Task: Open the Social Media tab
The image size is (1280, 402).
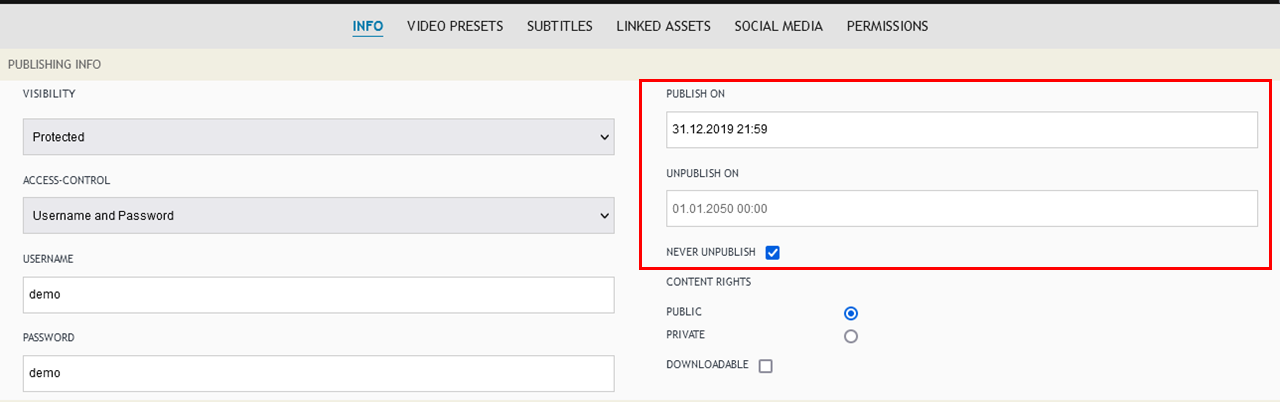Action: [x=778, y=26]
